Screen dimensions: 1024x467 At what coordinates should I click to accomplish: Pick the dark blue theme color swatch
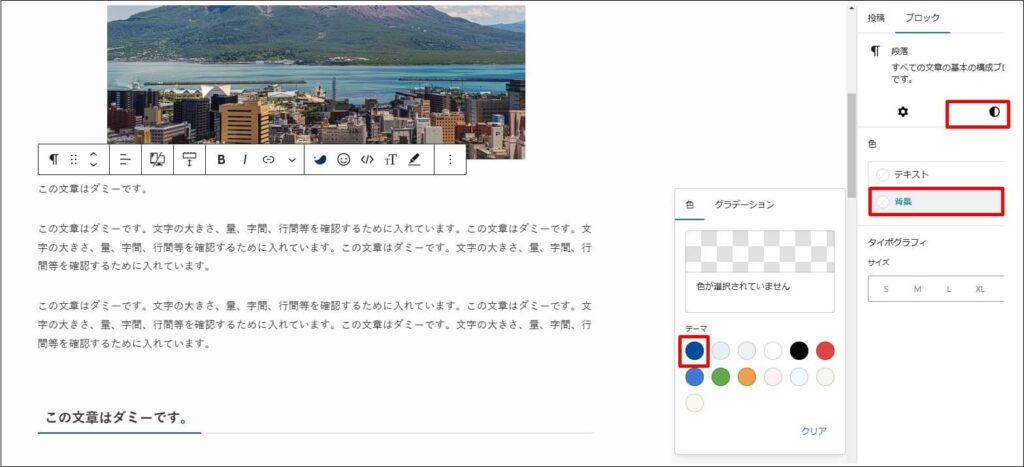coord(694,350)
